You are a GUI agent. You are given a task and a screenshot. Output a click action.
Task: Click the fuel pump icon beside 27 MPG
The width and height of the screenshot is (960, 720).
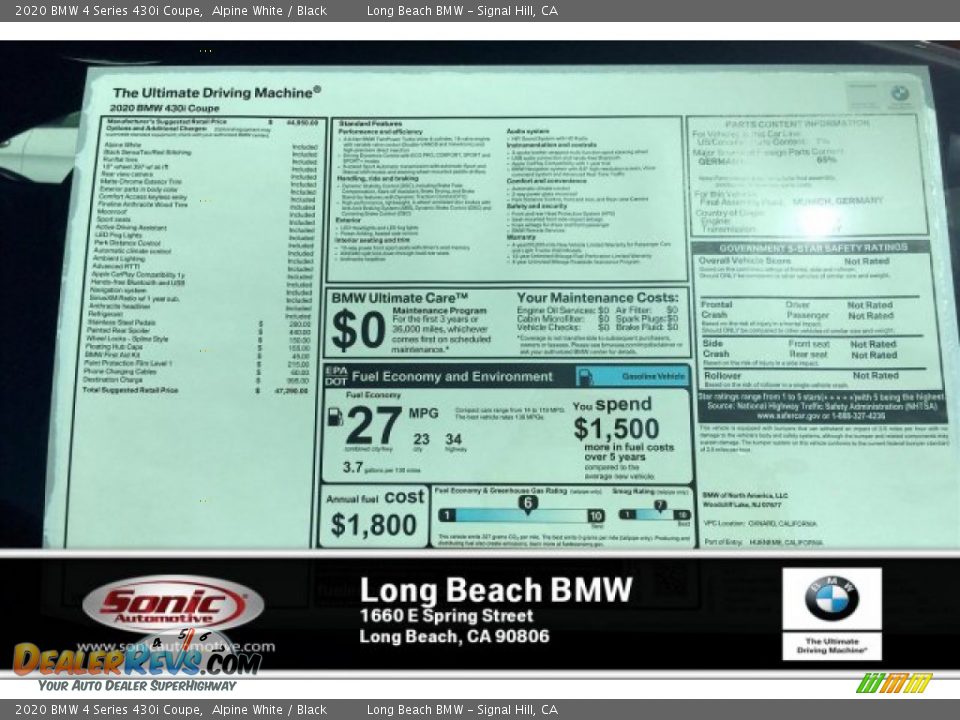[335, 416]
